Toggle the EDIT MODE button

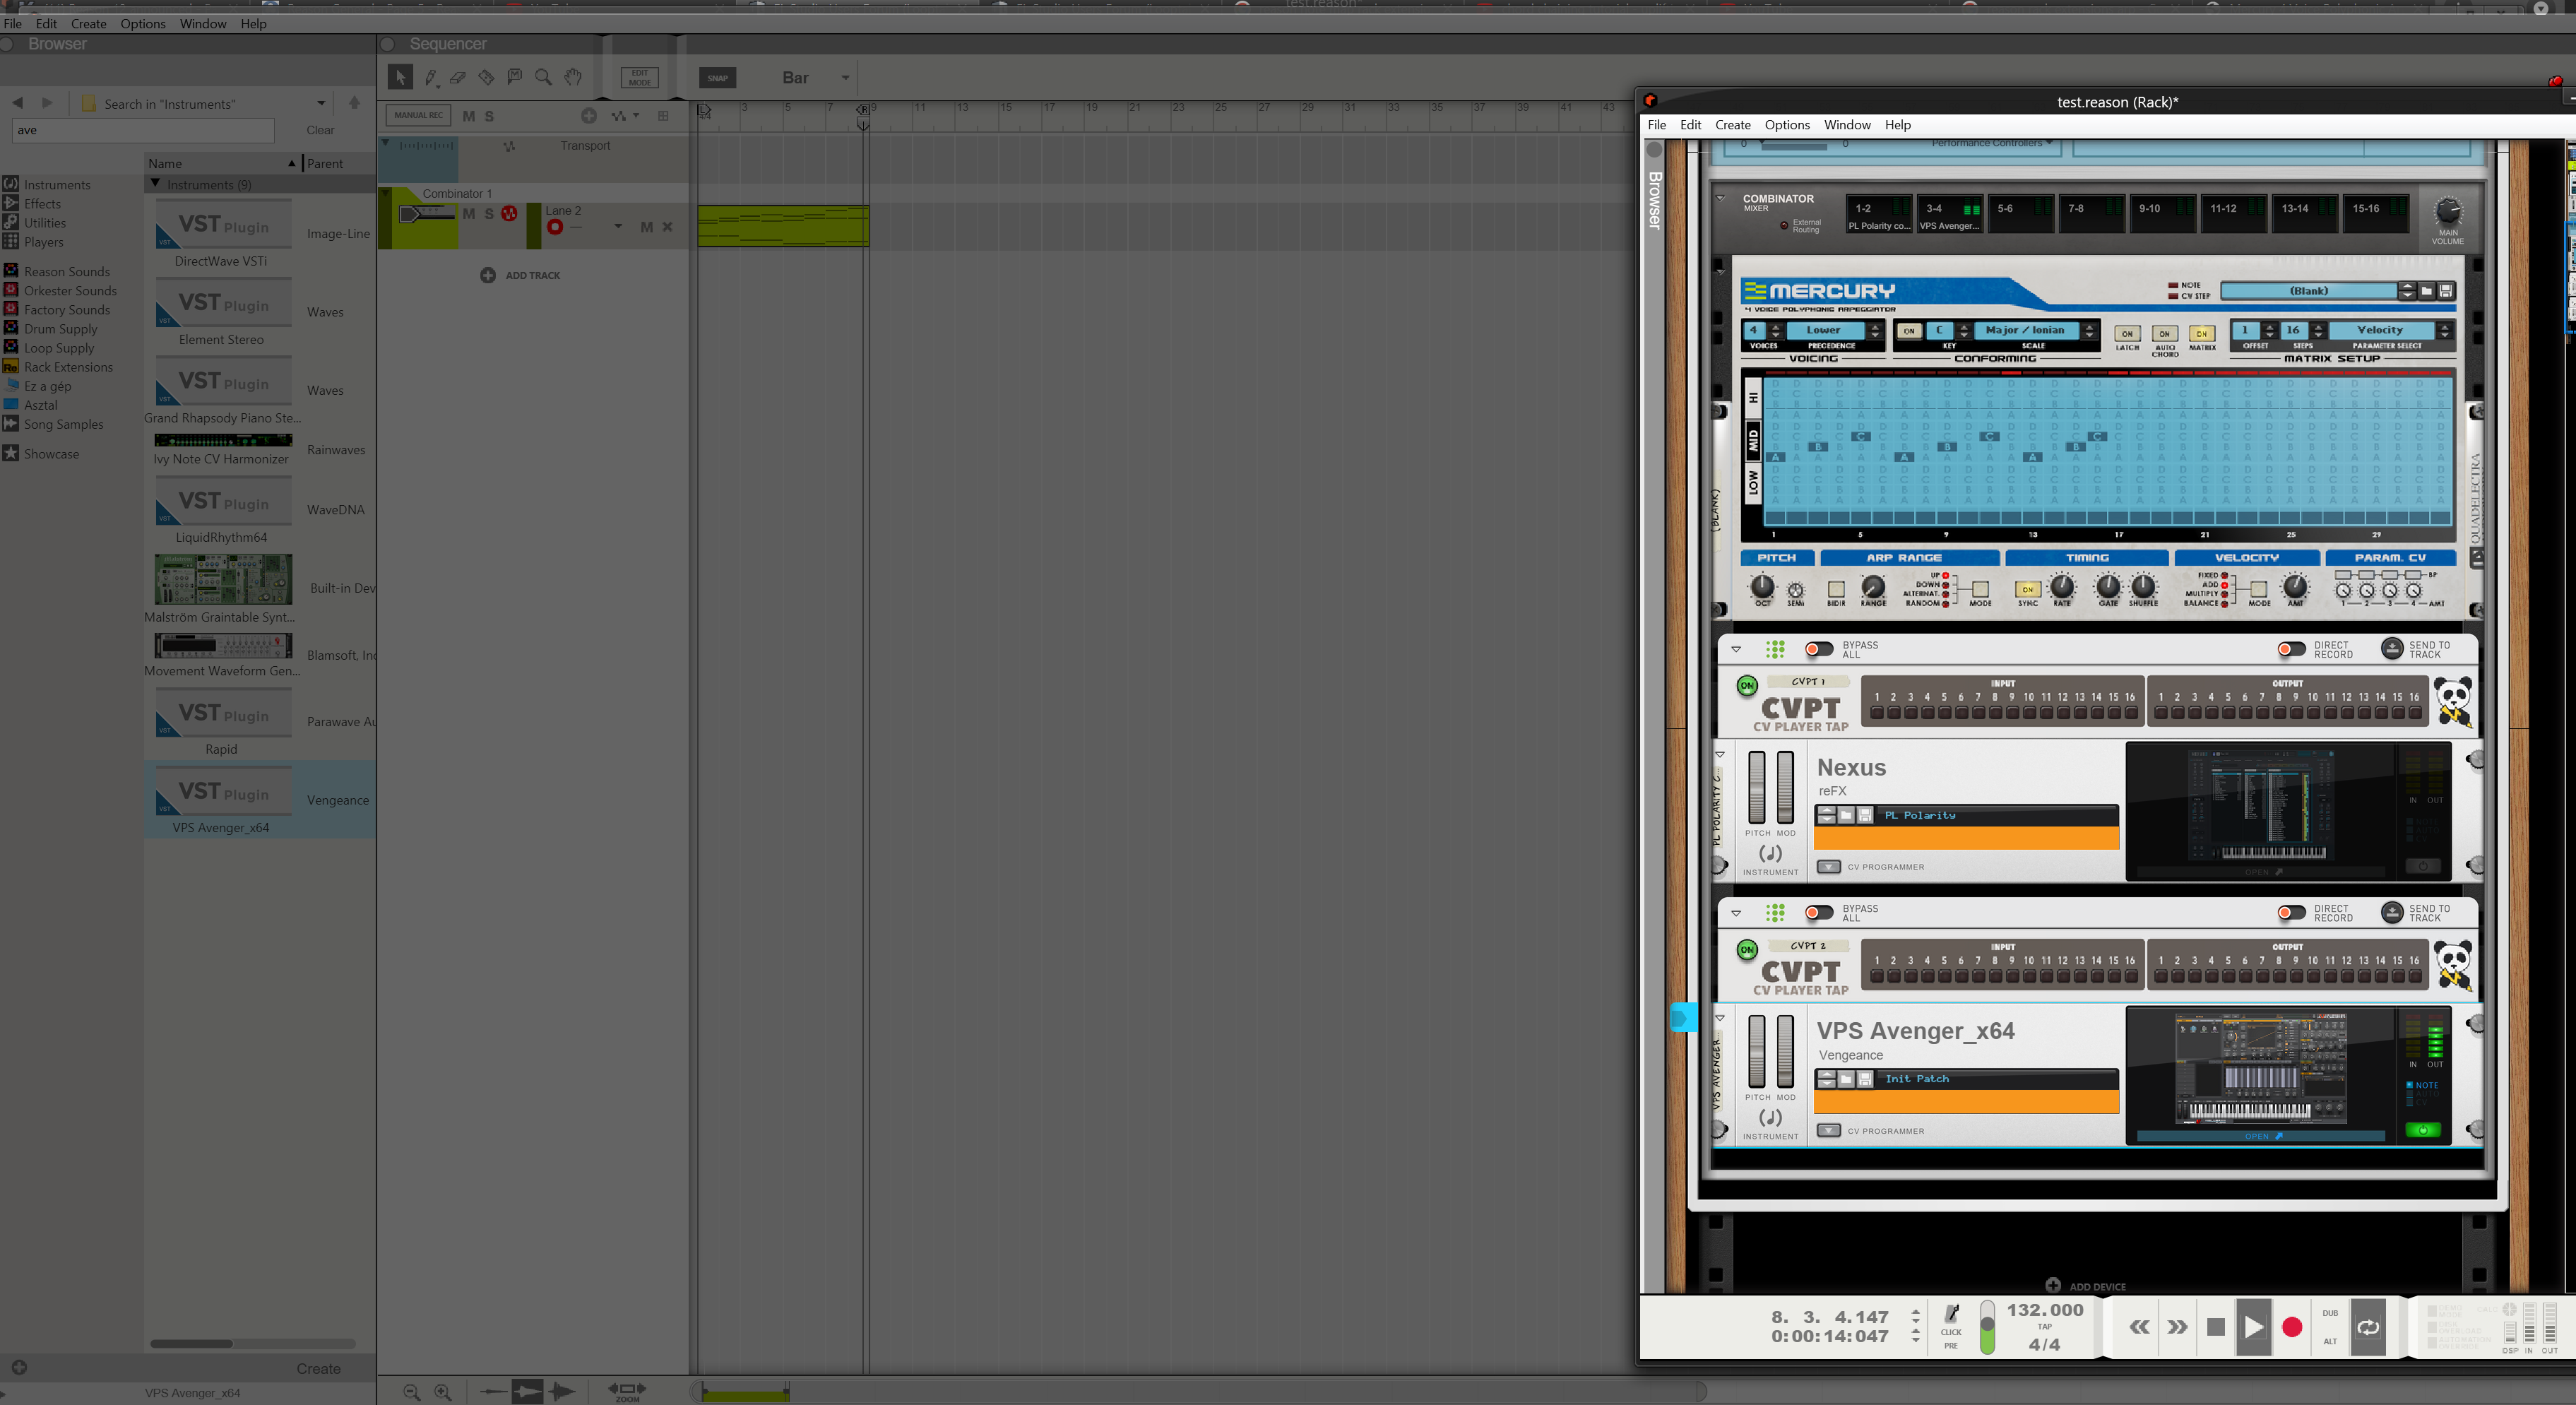pyautogui.click(x=639, y=78)
